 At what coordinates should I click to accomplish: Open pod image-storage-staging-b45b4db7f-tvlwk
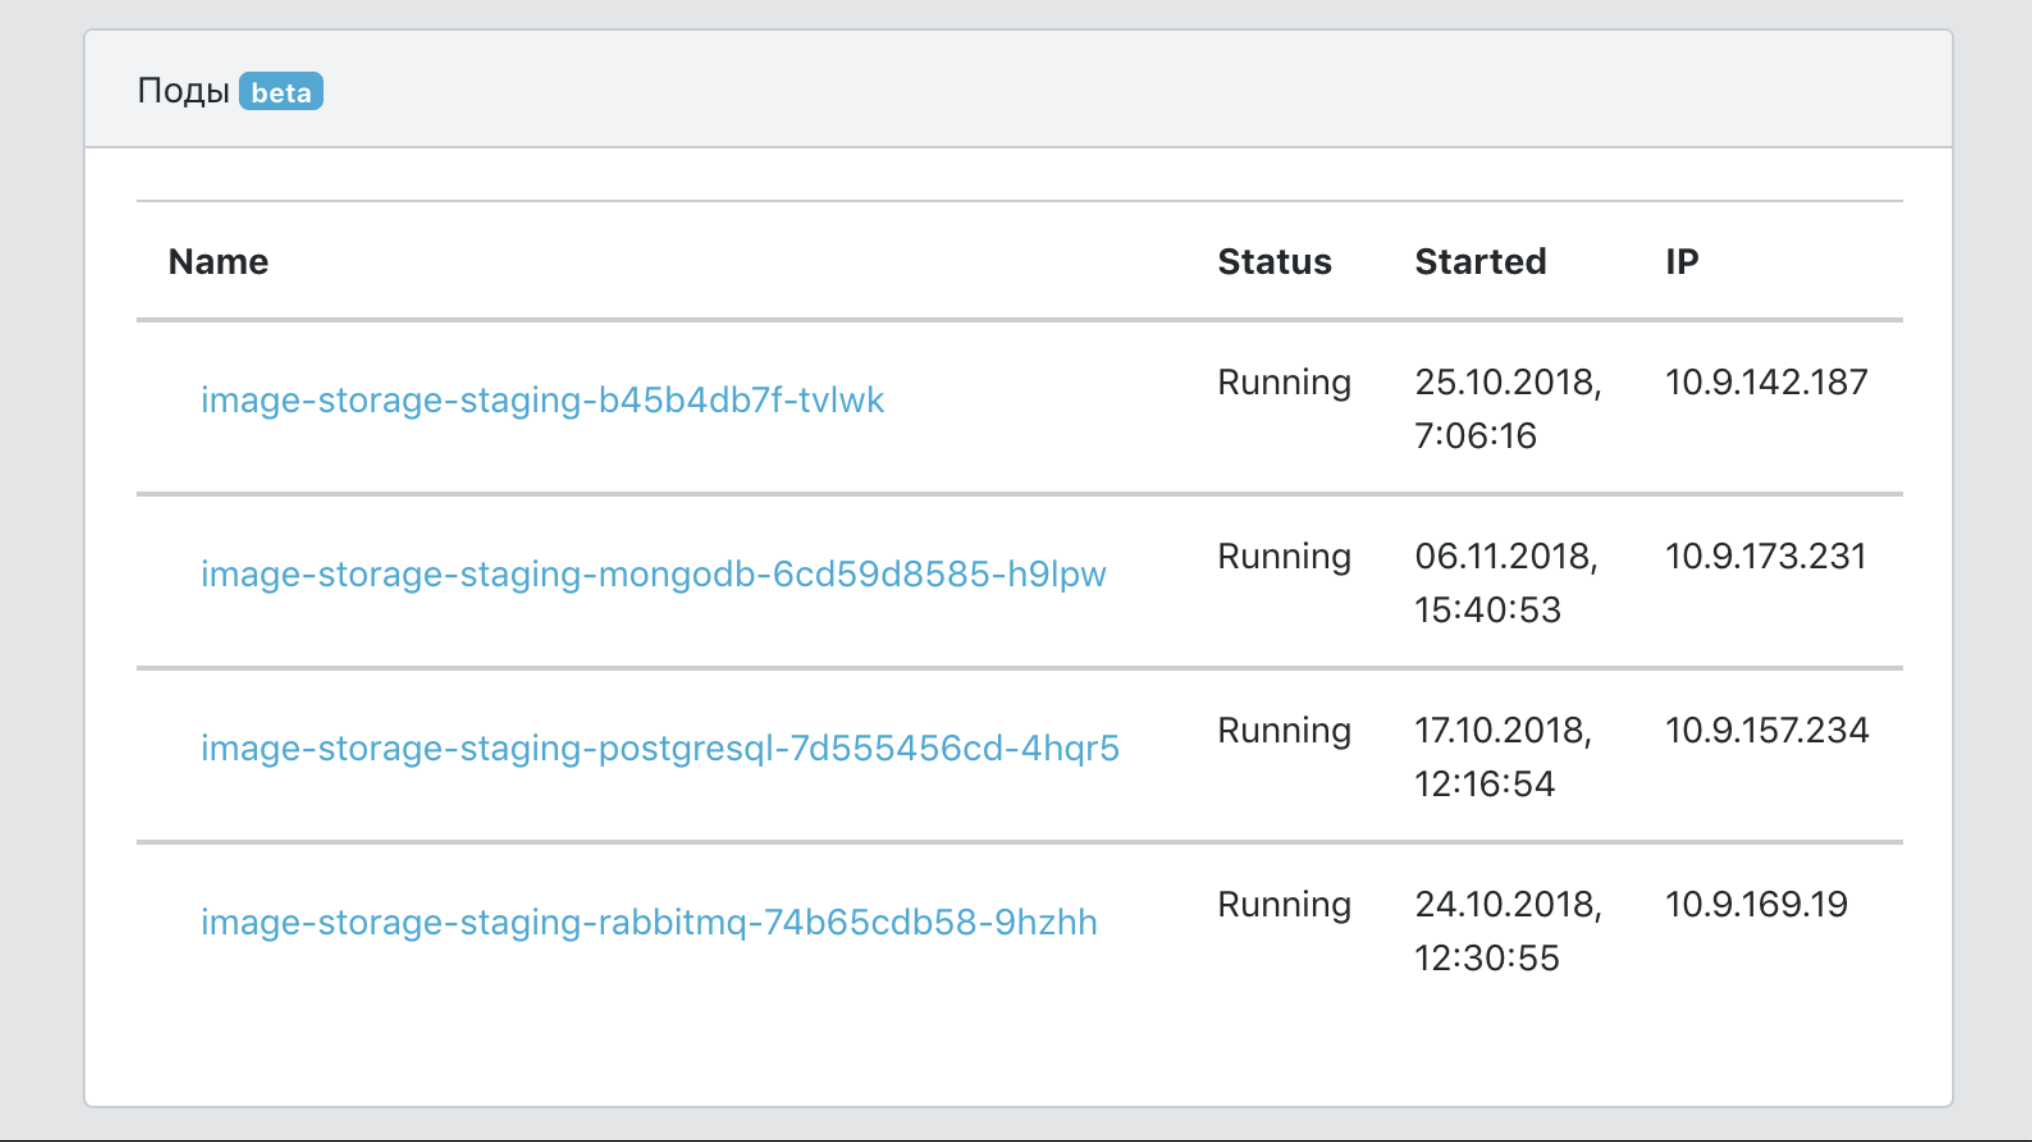(542, 400)
